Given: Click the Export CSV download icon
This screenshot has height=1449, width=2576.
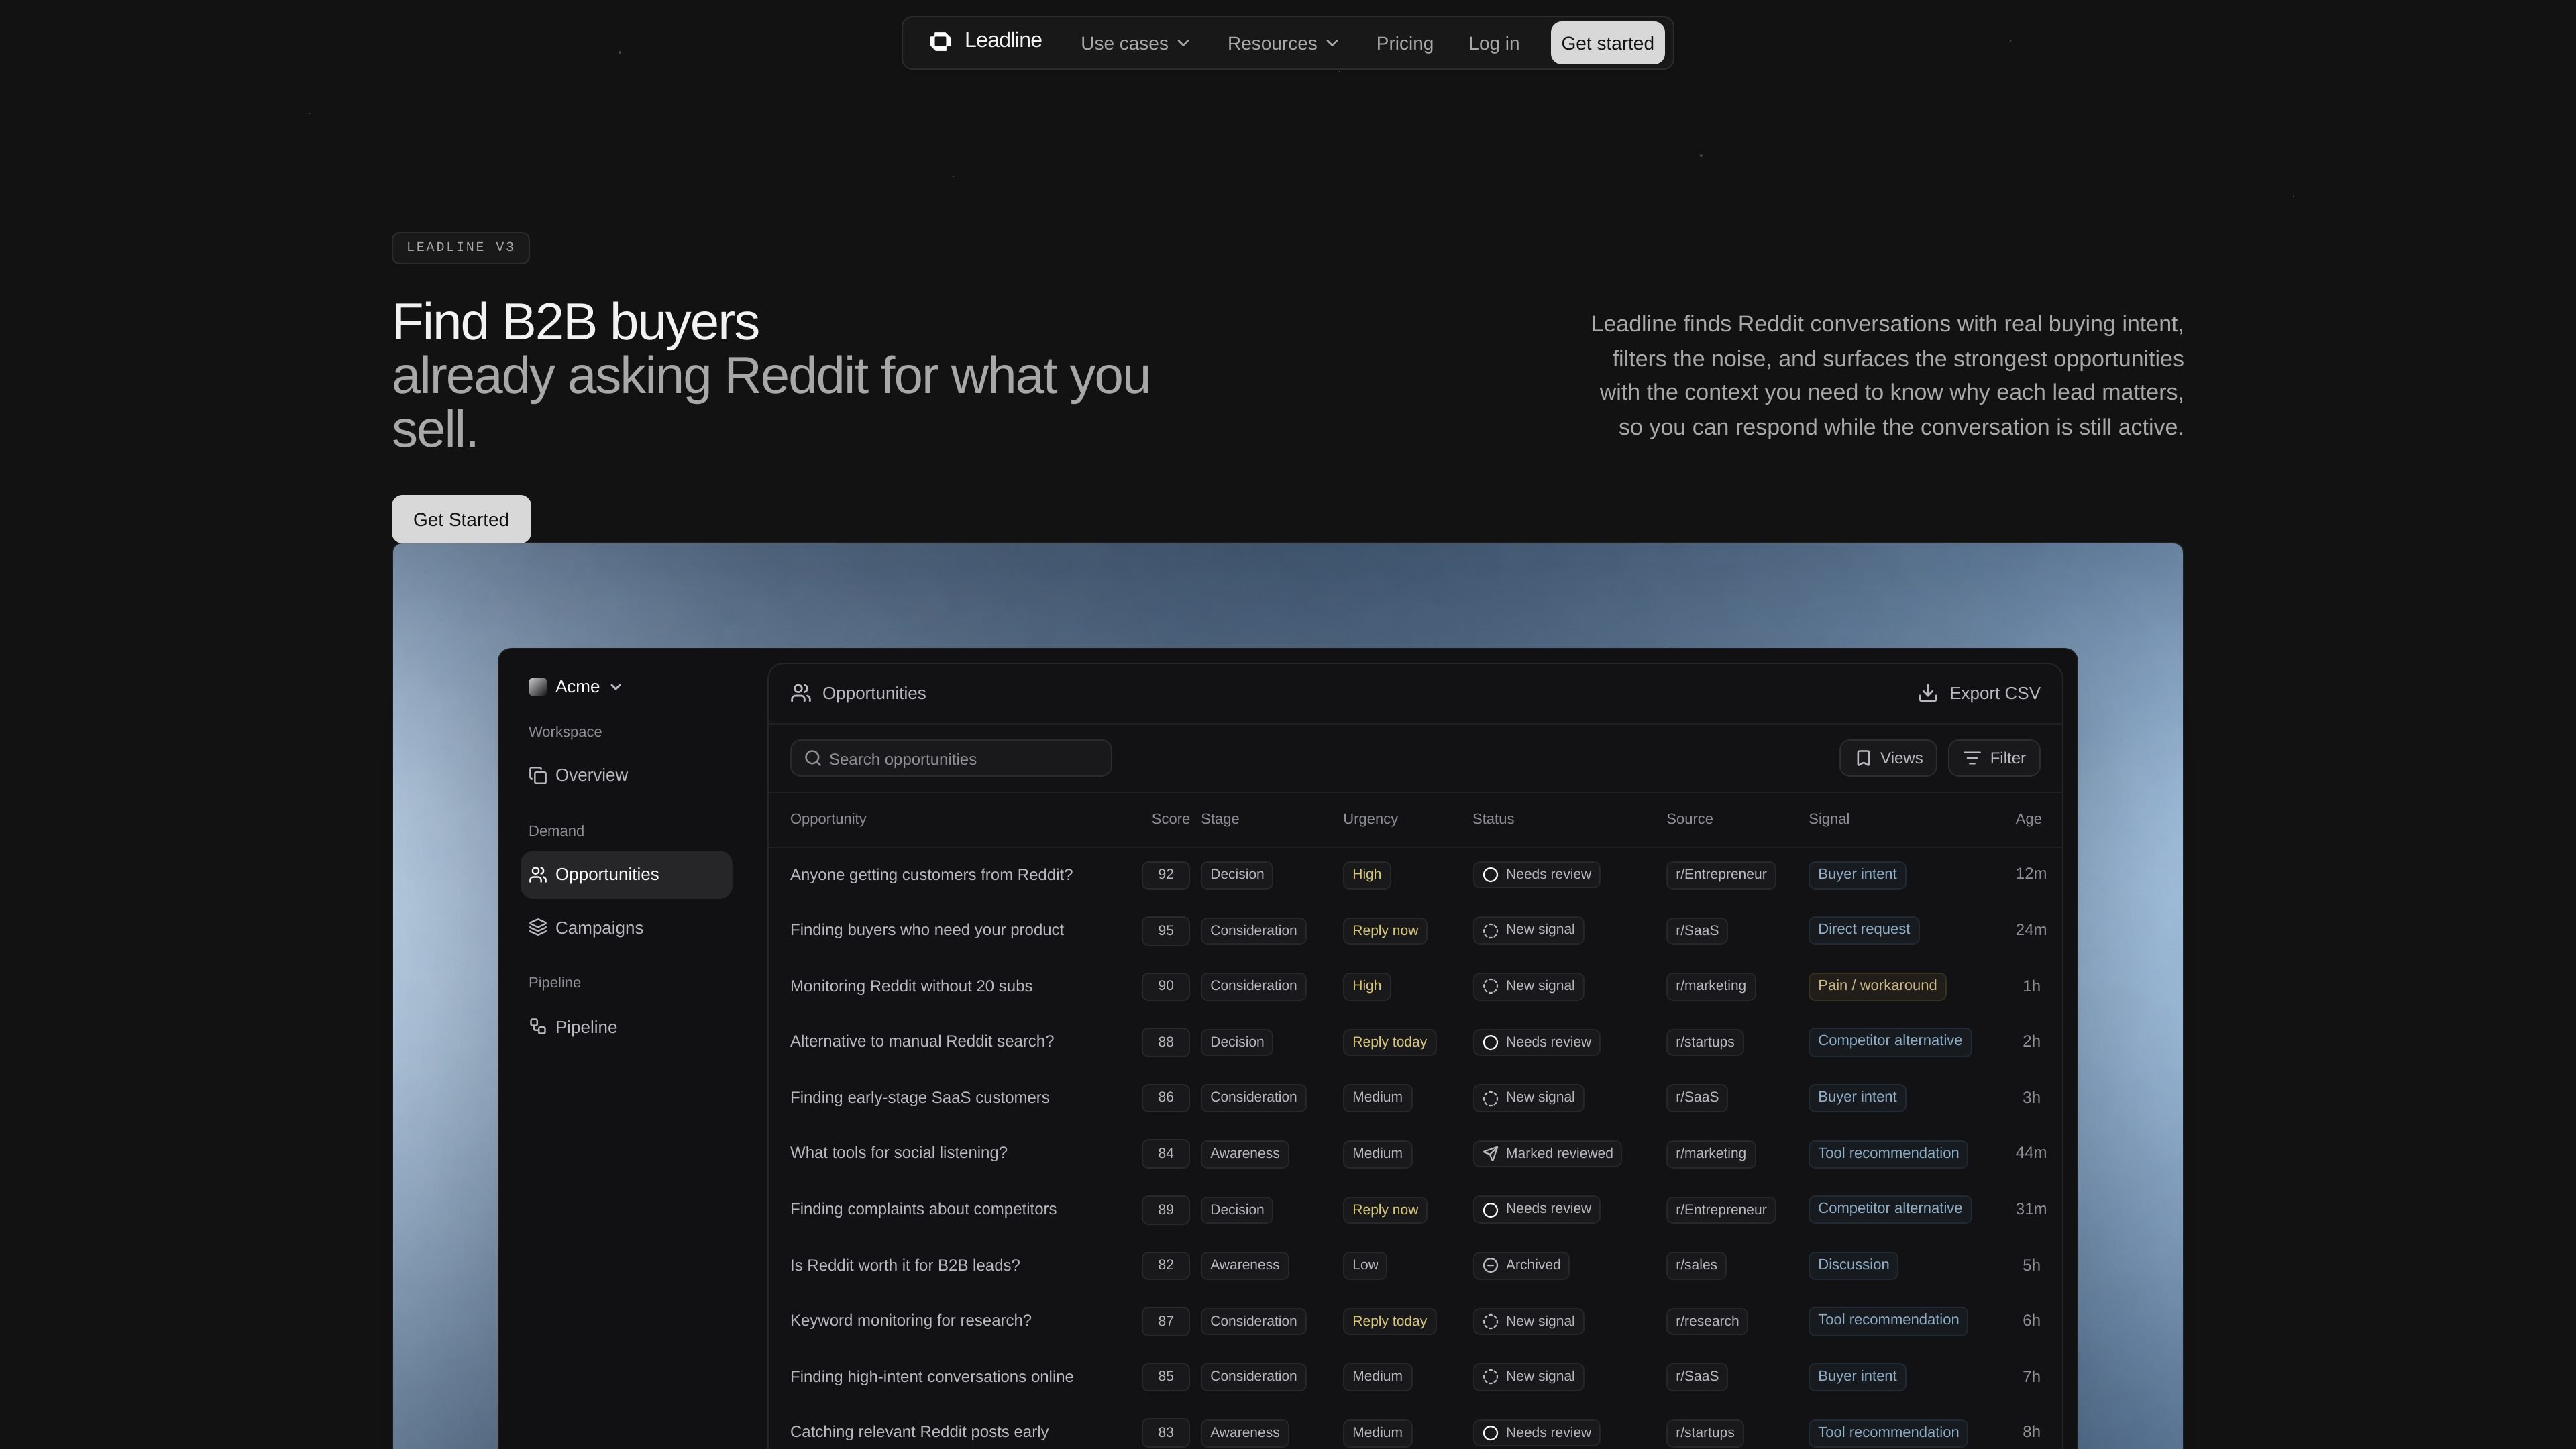Looking at the screenshot, I should coord(1928,694).
